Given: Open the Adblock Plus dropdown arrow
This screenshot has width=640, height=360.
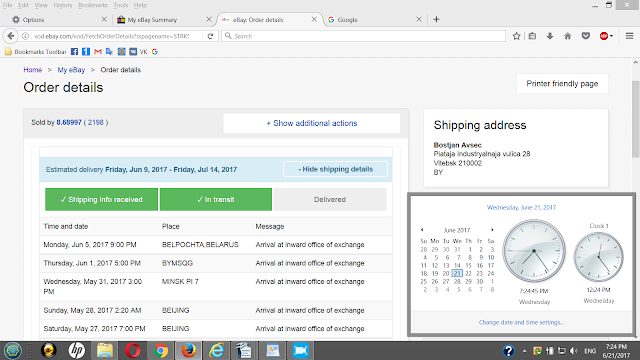Looking at the screenshot, I should click(611, 36).
